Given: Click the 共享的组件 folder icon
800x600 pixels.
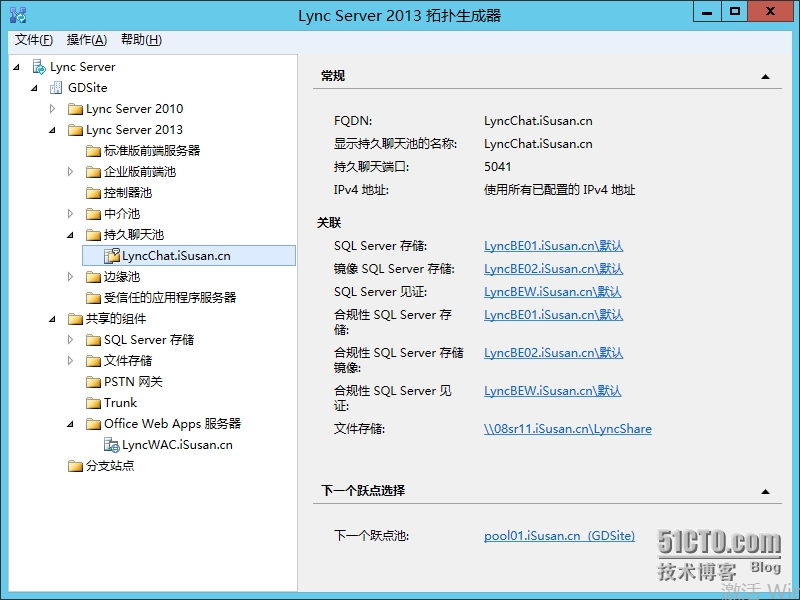Looking at the screenshot, I should click(75, 319).
